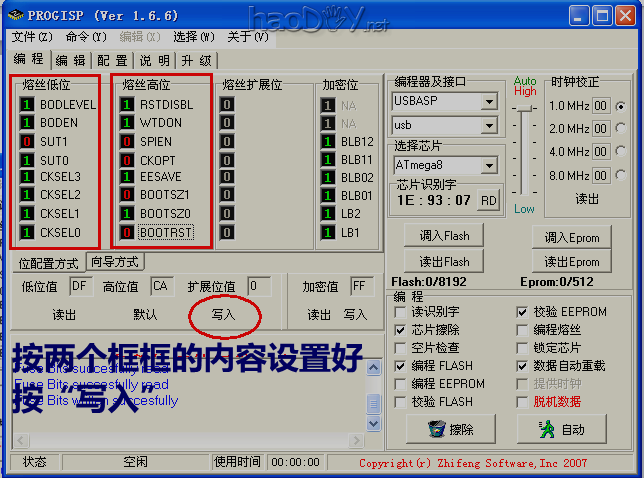Enable the 读识别字 checkbox
The height and width of the screenshot is (478, 644).
tap(401, 312)
